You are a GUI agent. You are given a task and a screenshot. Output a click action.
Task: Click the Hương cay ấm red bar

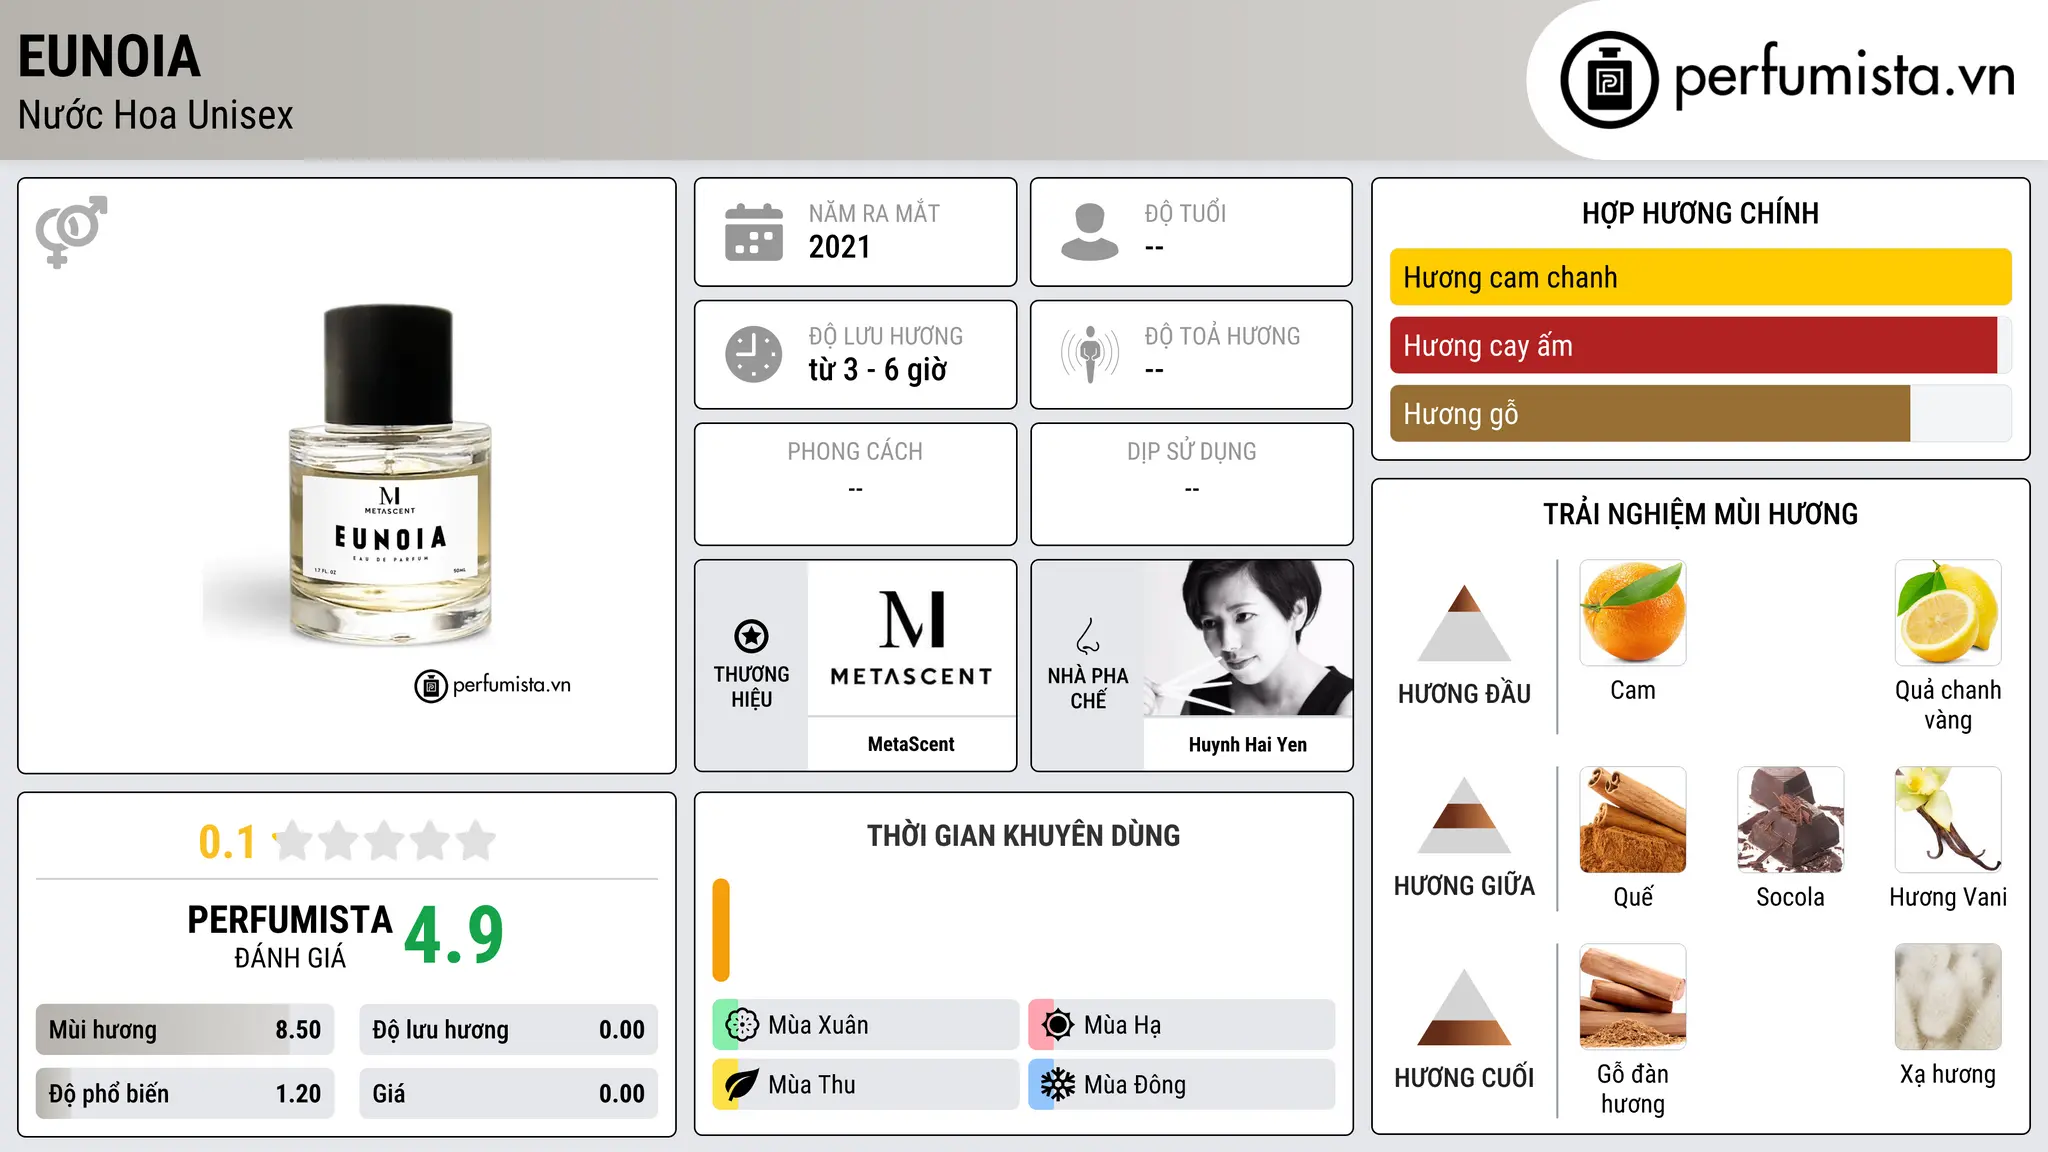click(x=1693, y=345)
